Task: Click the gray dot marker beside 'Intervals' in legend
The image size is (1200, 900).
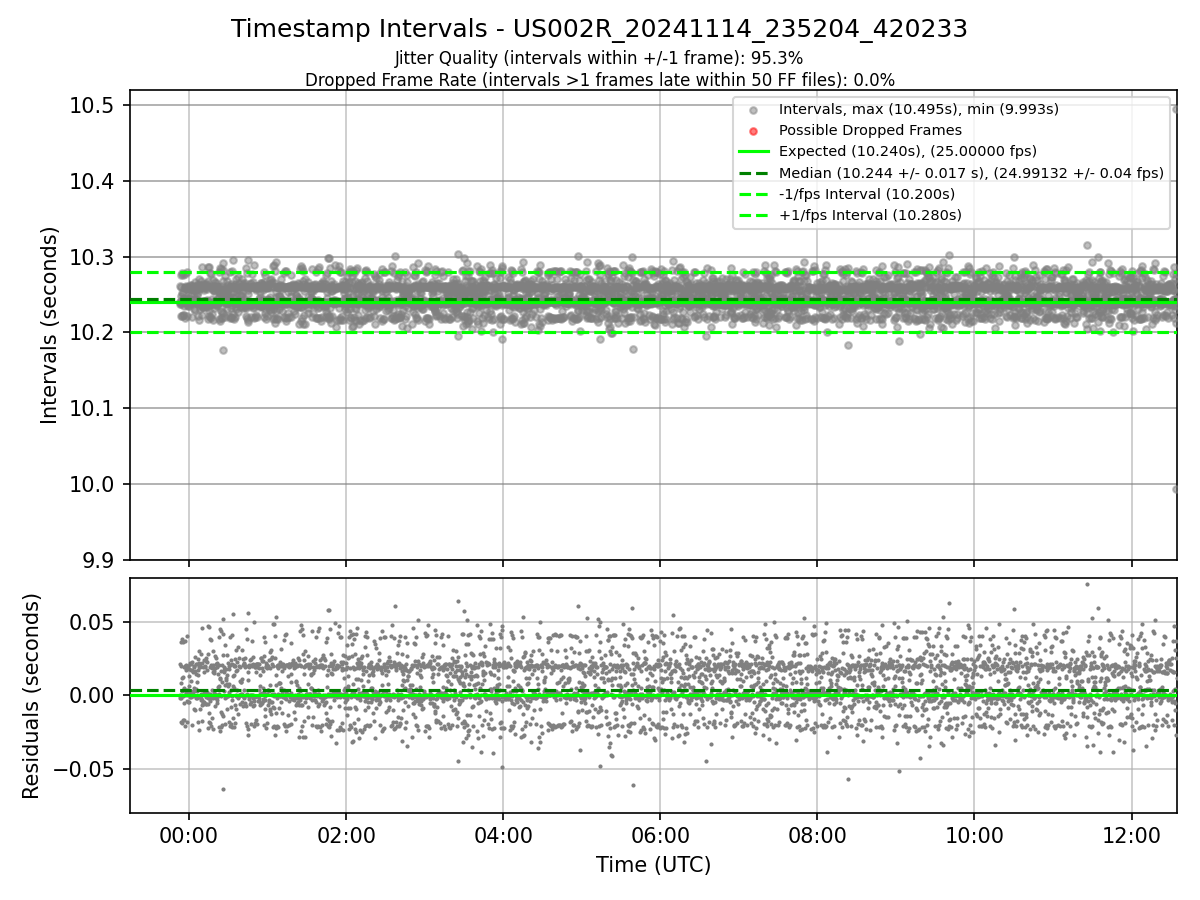Action: click(754, 110)
